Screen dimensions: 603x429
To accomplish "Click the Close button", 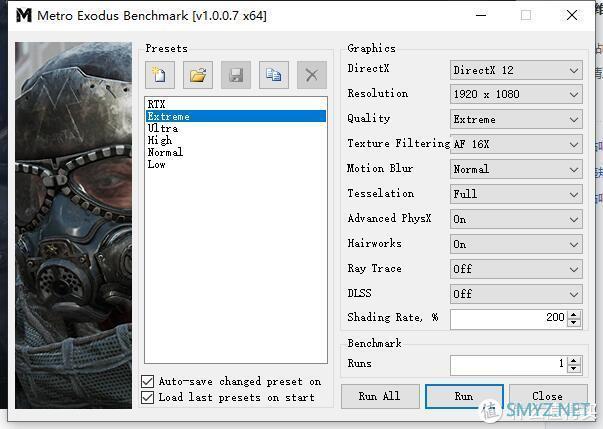I will [548, 396].
